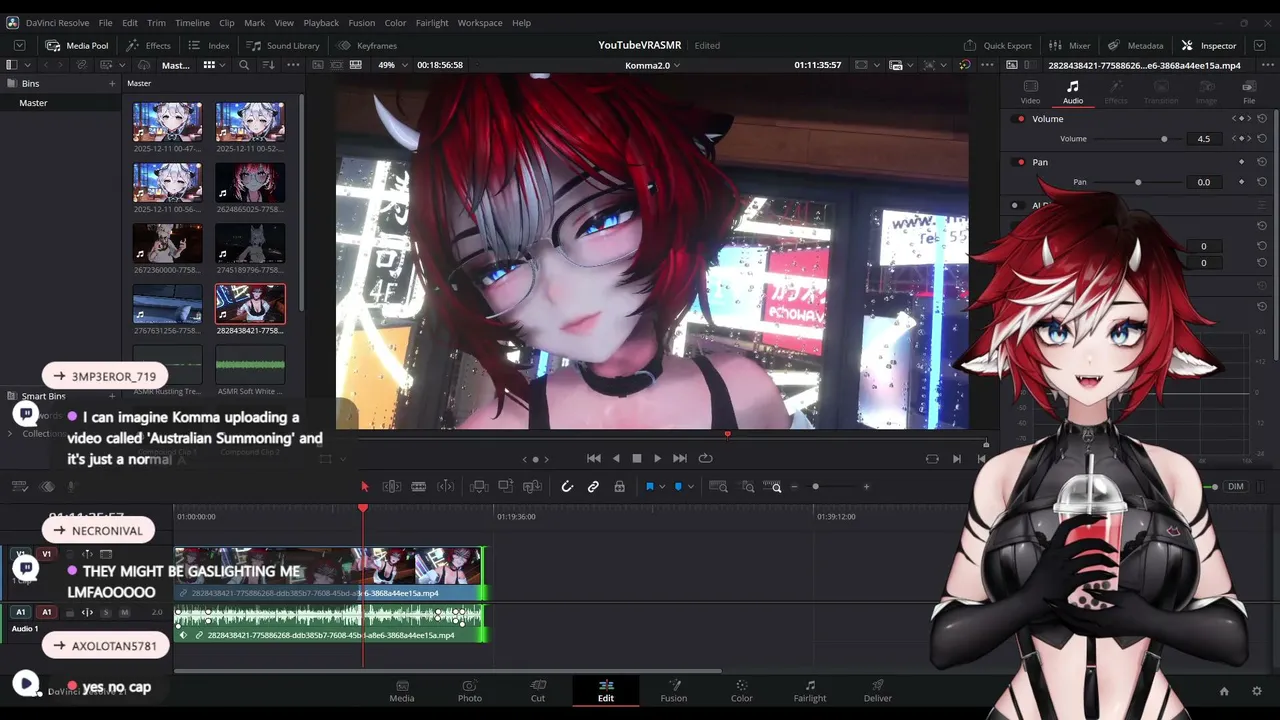Open the viewer zoom dropdown showing 49%
Viewport: 1280px width, 720px height.
pyautogui.click(x=391, y=65)
